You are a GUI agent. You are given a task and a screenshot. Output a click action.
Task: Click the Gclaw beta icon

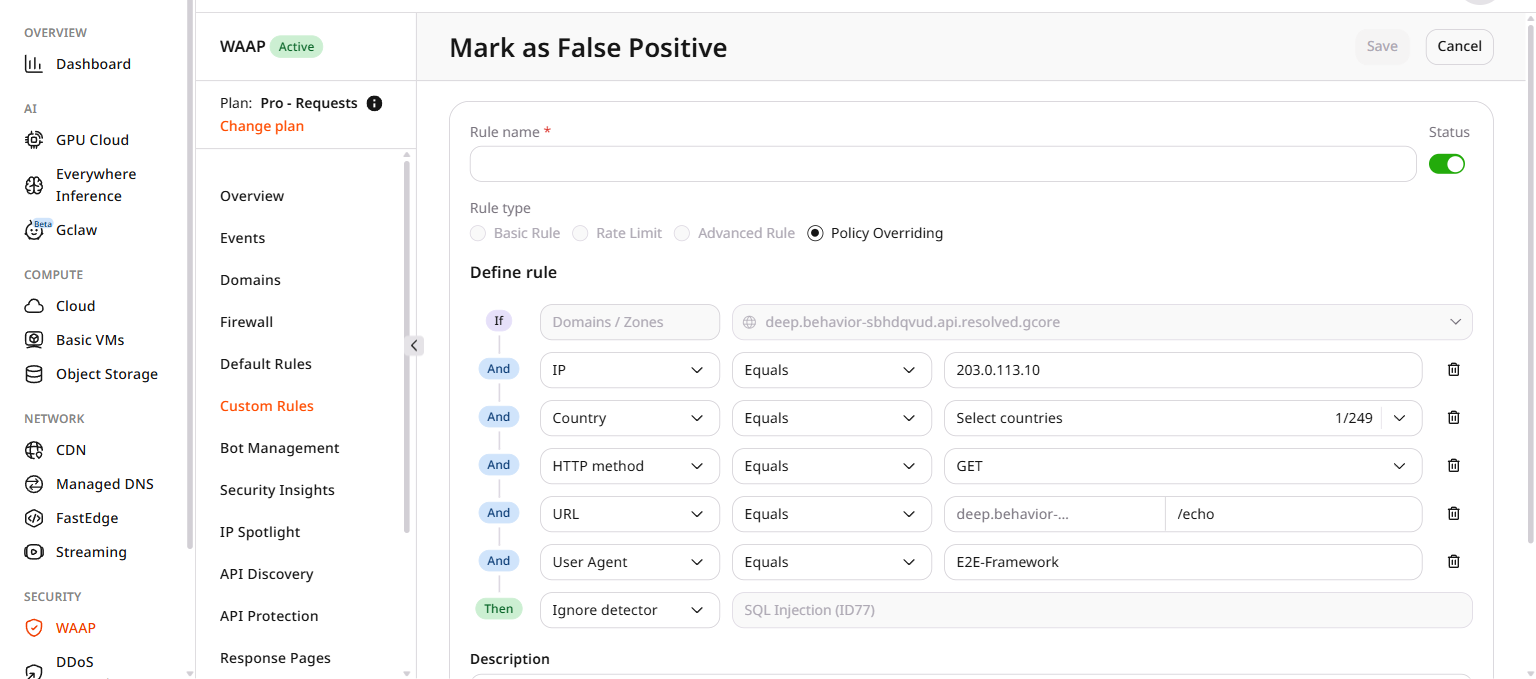click(36, 229)
